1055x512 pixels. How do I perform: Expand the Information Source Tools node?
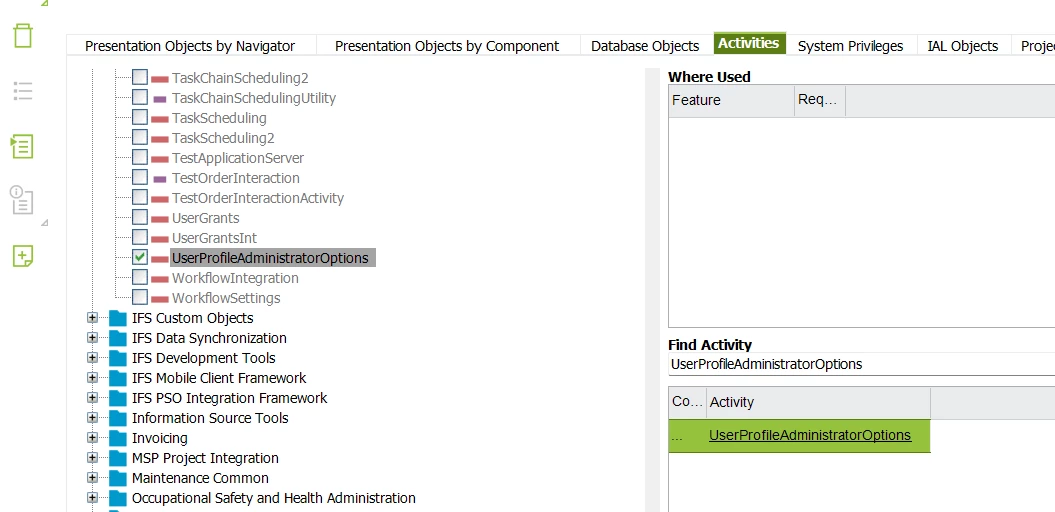(93, 418)
